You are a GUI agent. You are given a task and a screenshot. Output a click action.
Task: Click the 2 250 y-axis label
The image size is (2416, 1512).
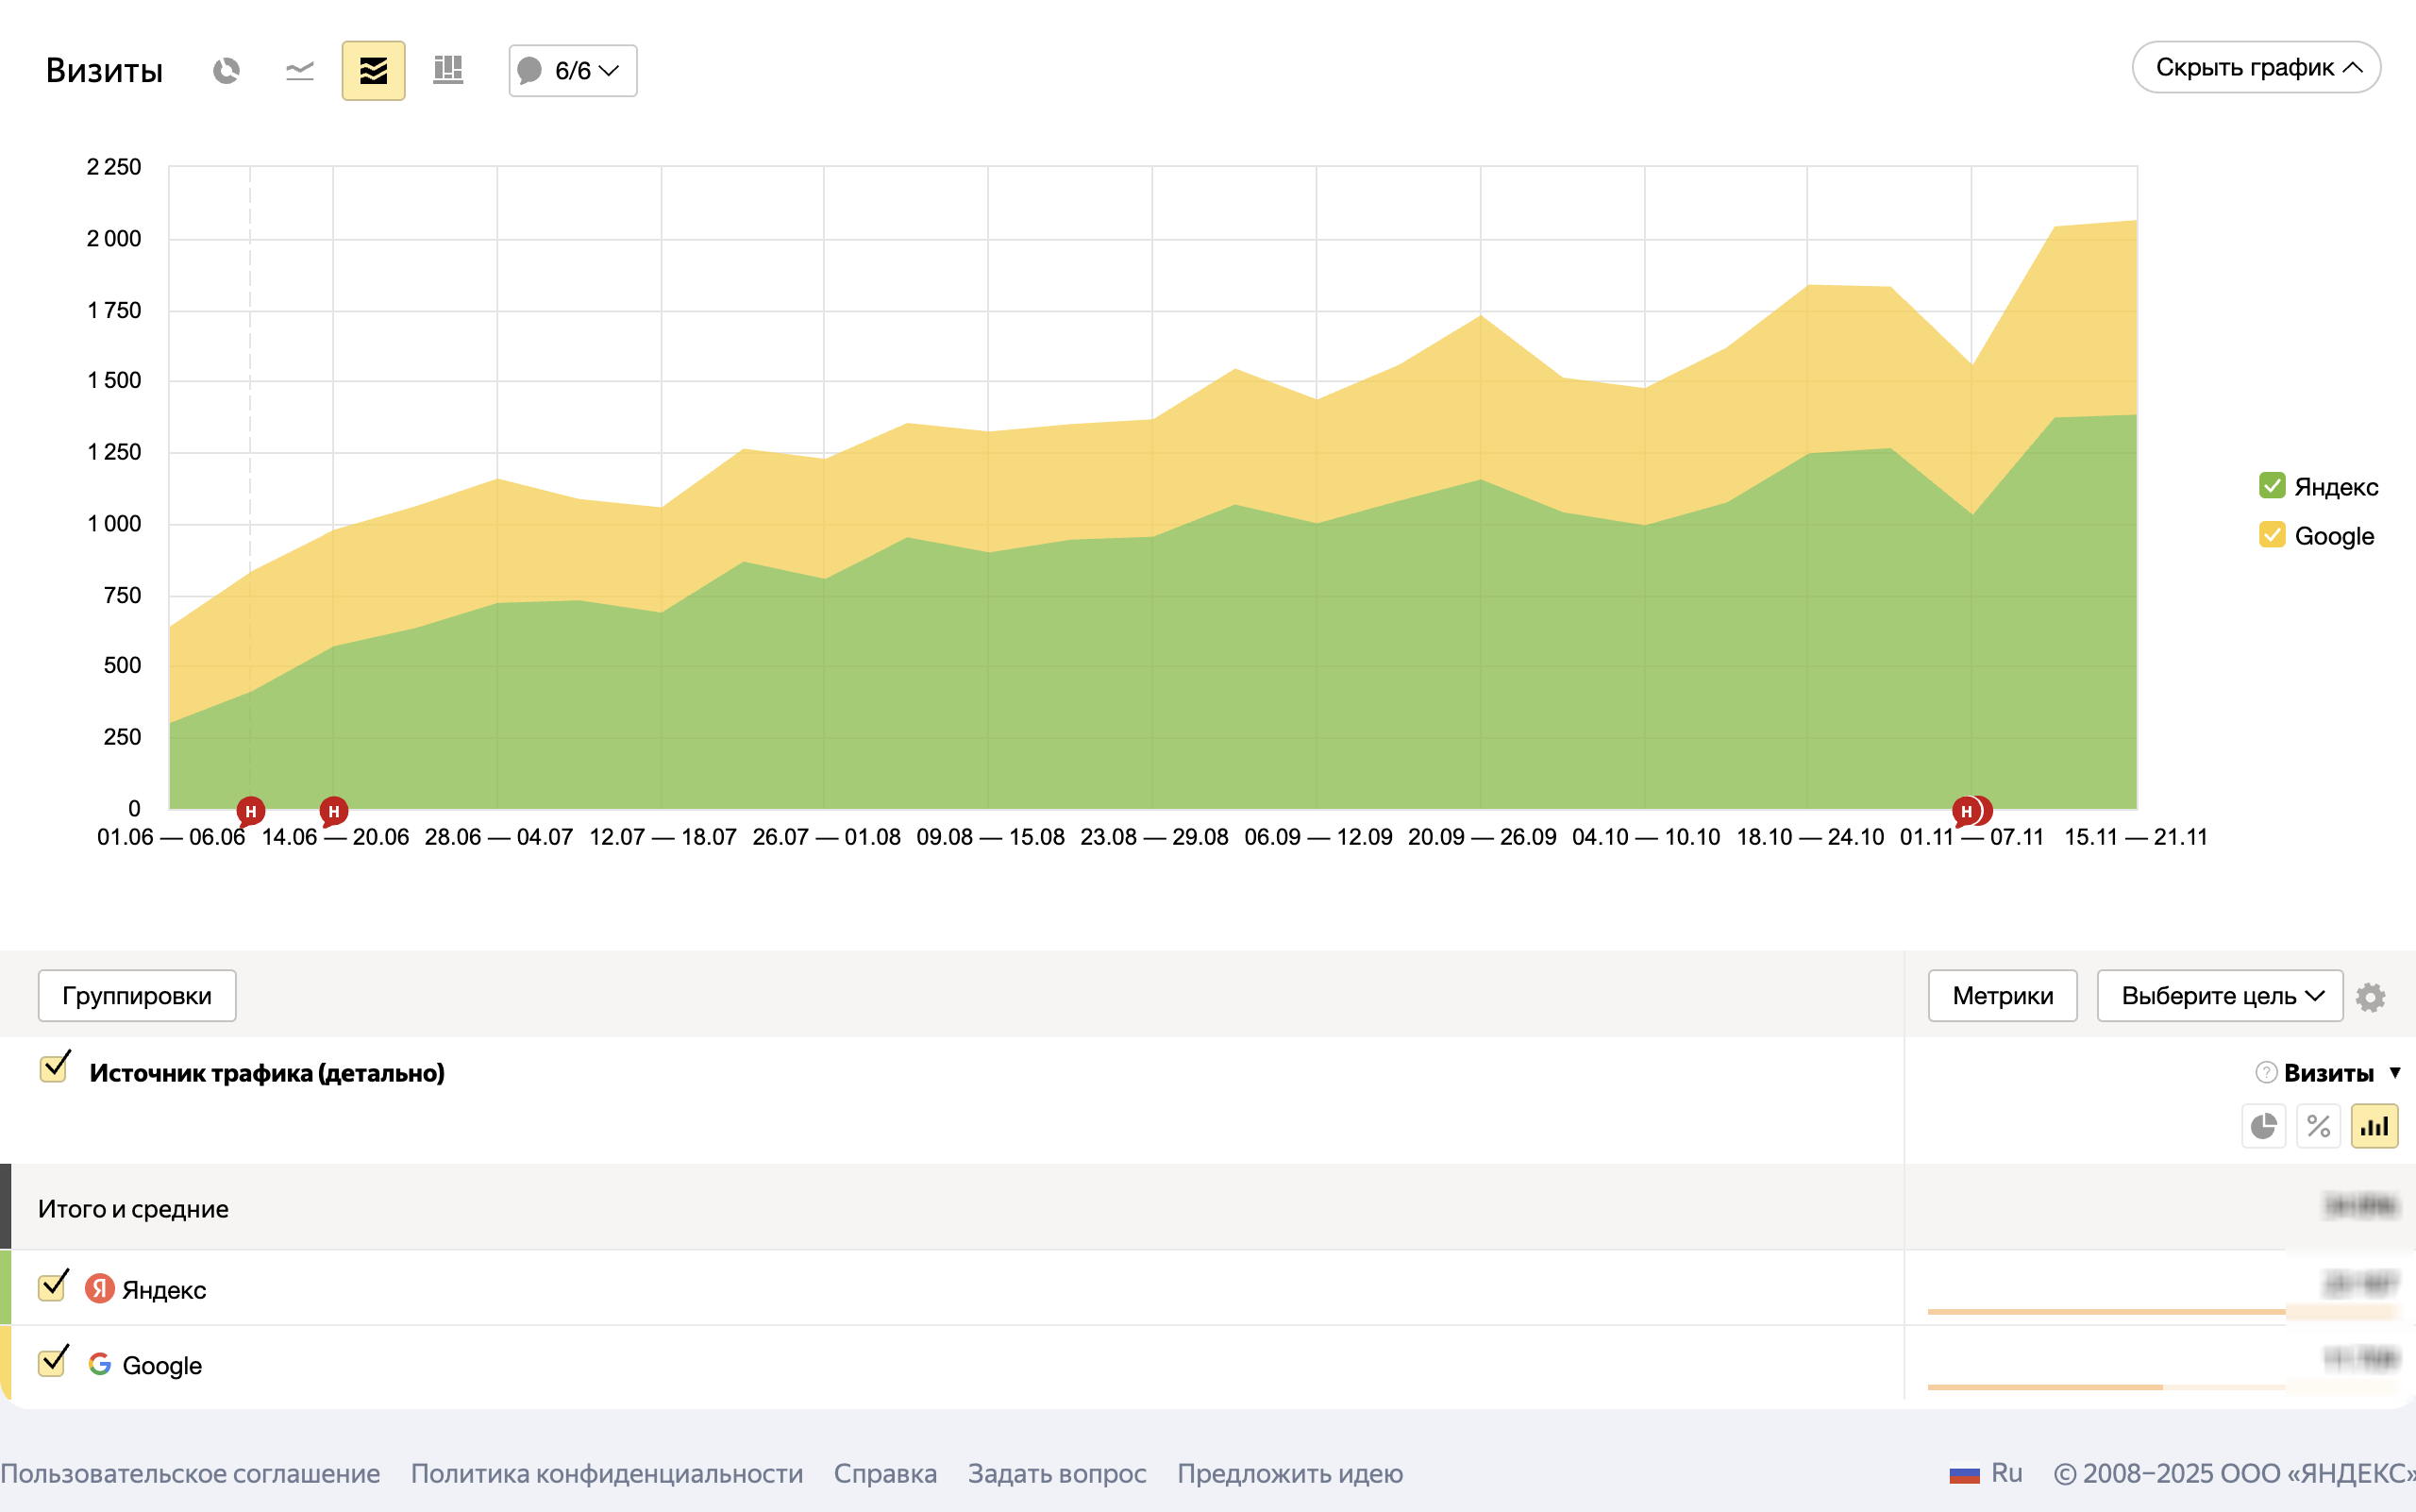tap(114, 167)
